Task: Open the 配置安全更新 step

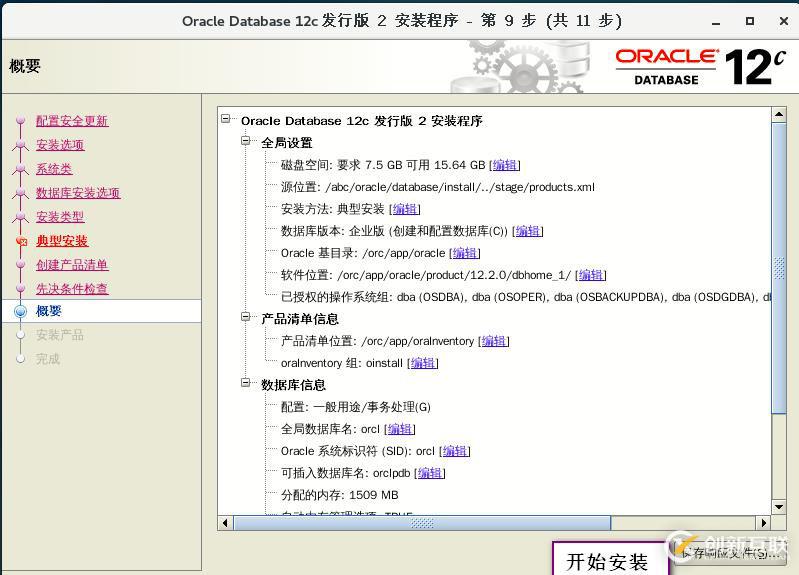Action: pyautogui.click(x=72, y=121)
